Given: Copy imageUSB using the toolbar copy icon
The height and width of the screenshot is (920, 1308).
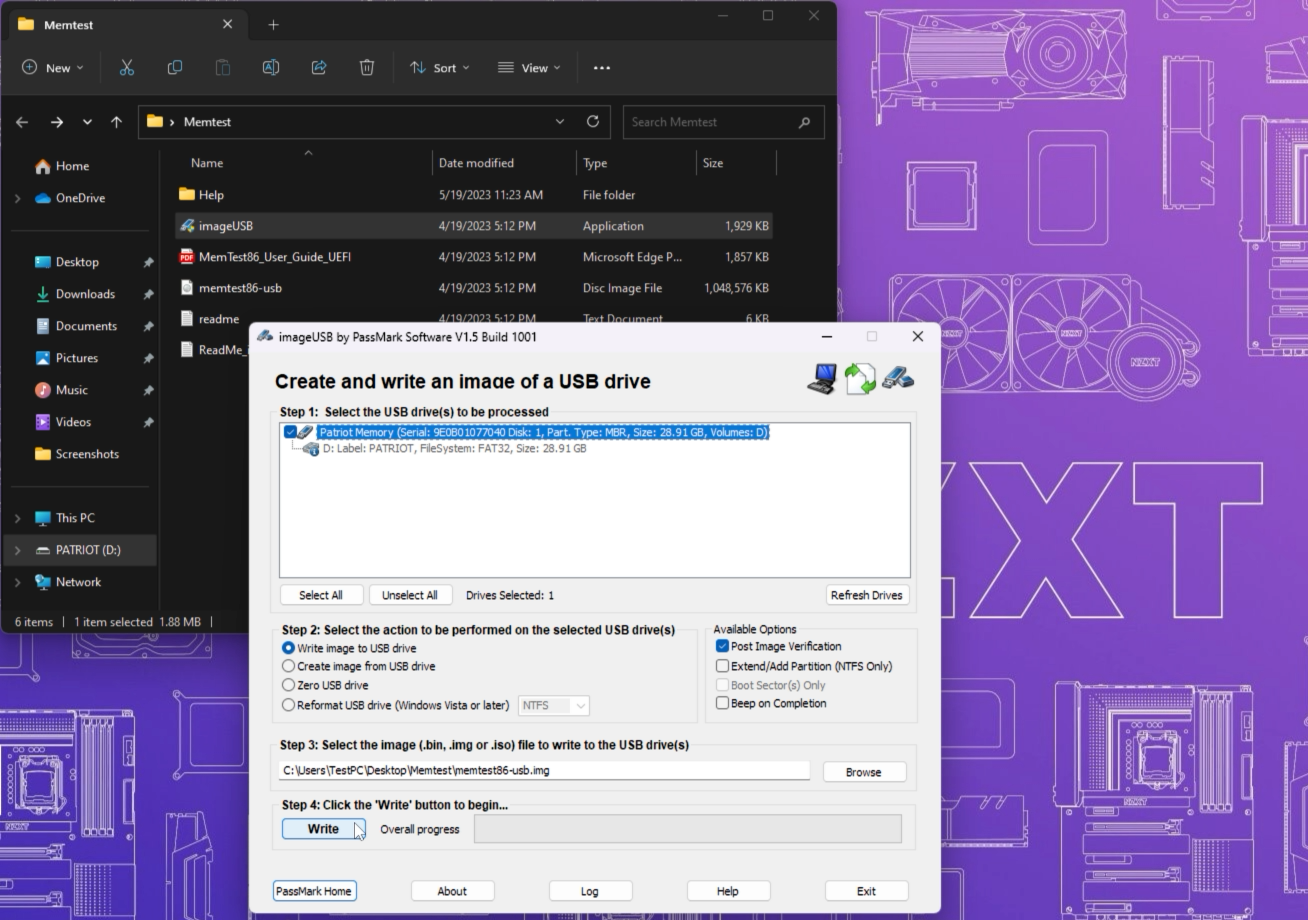Looking at the screenshot, I should 174,67.
